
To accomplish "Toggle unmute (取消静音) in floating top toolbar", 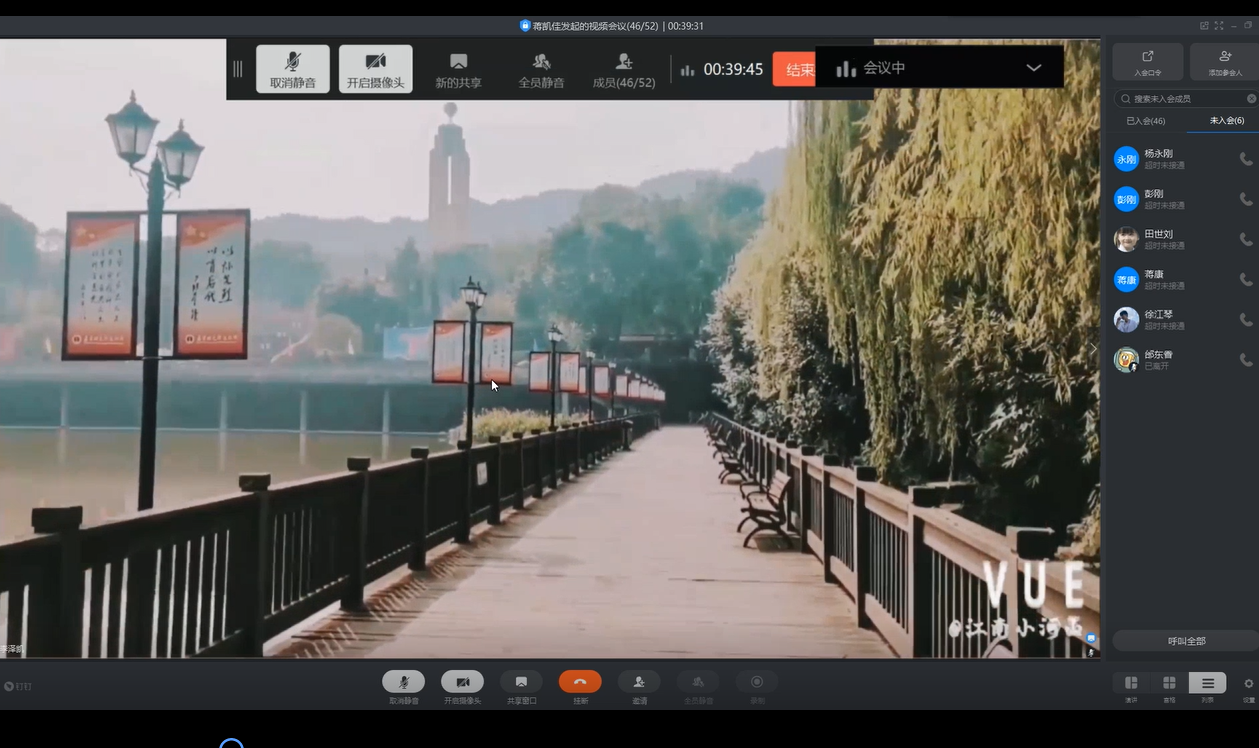I will coord(293,69).
